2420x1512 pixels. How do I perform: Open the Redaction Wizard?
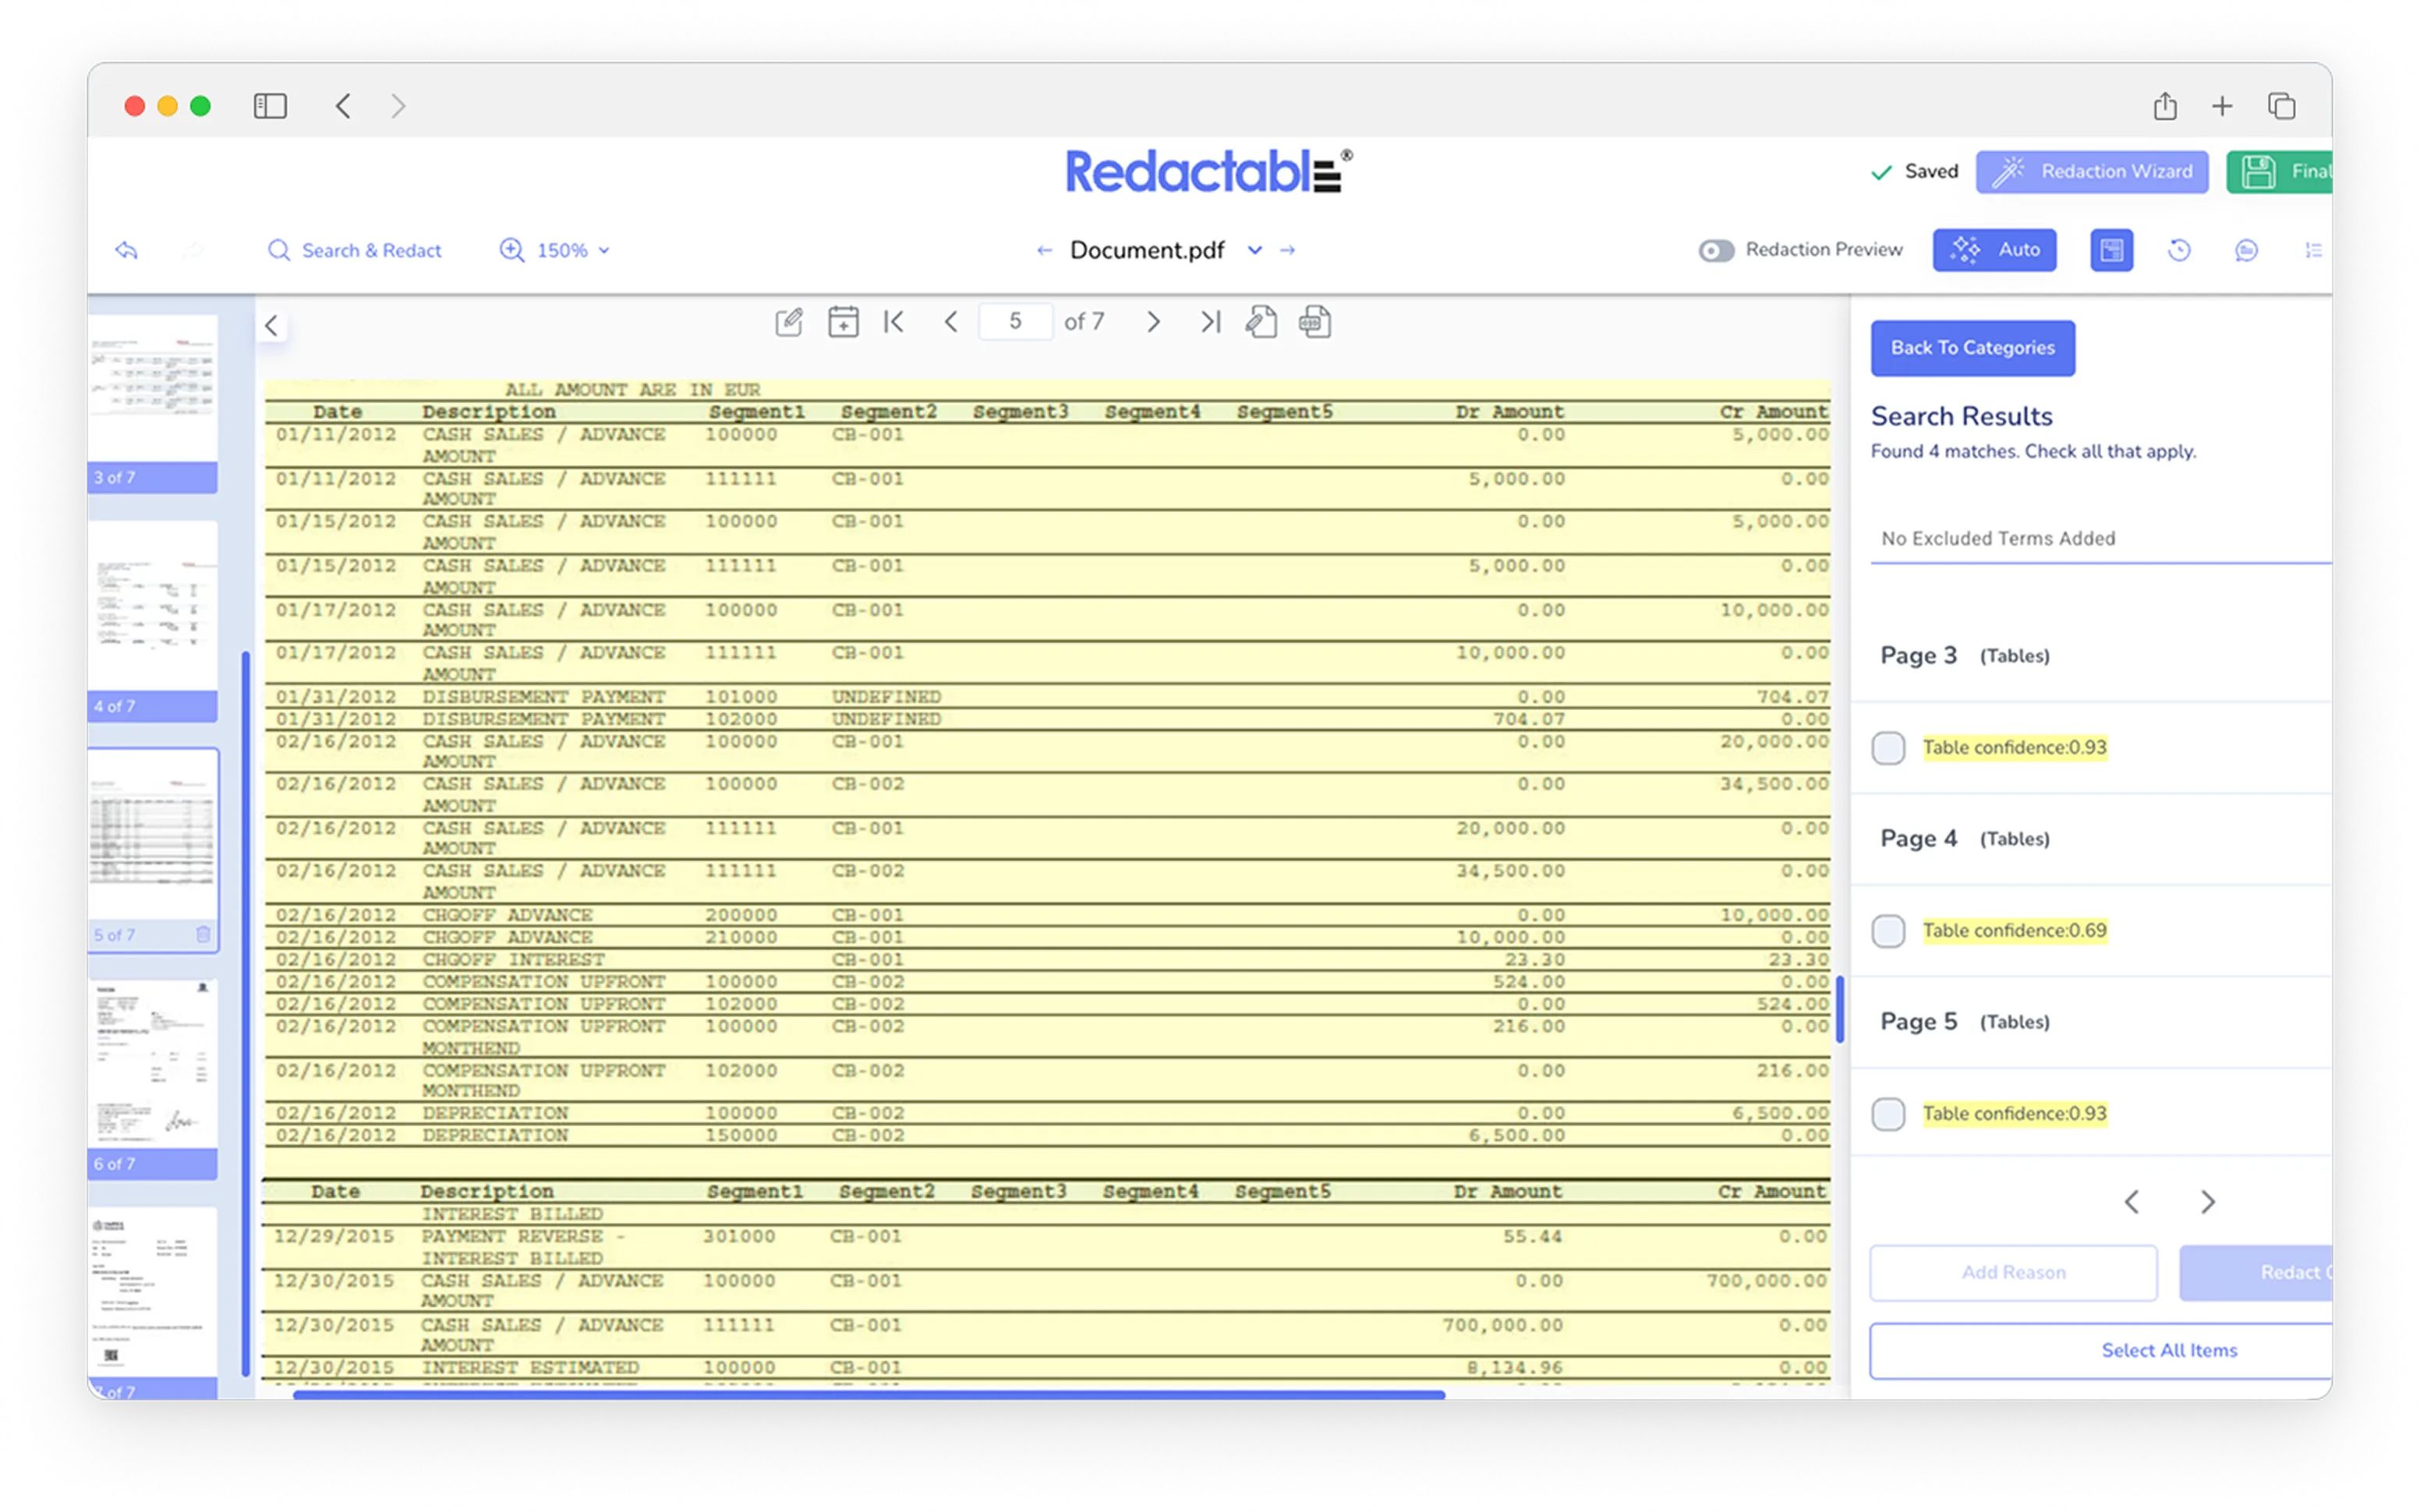click(x=2092, y=172)
